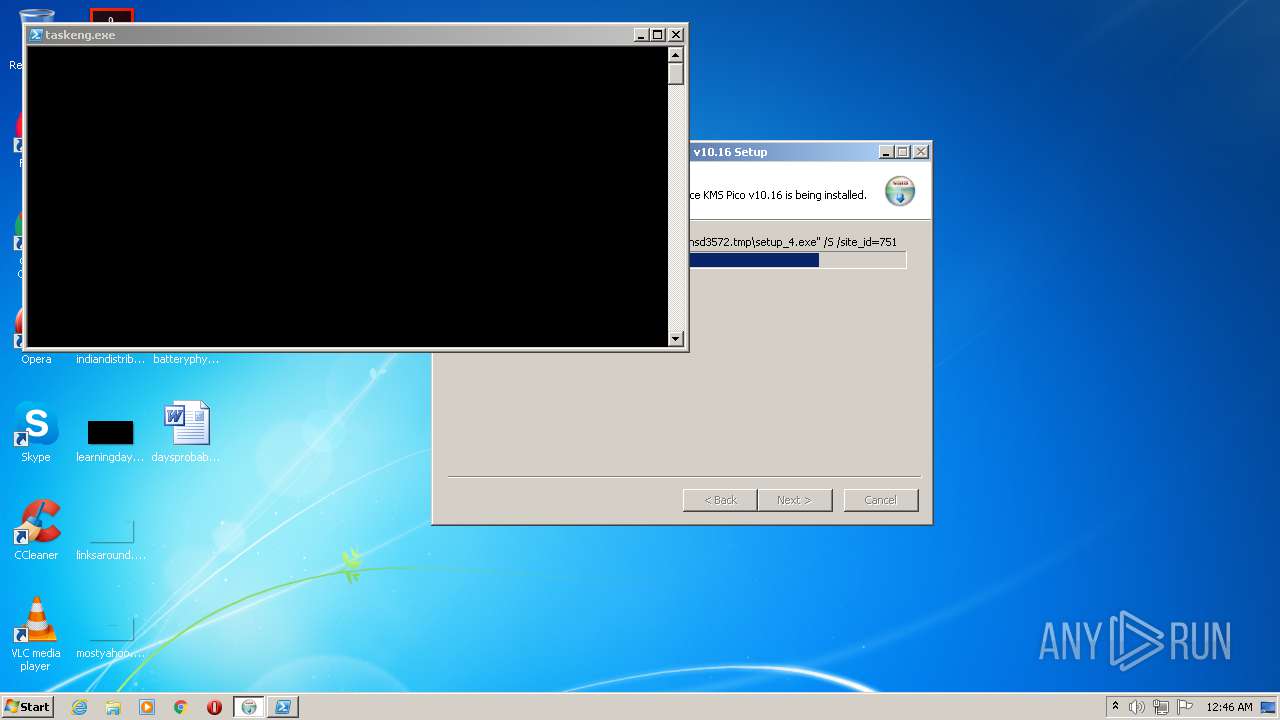Screen dimensions: 1280x720
Task: Click the Opera desktop icon label
Action: (x=36, y=359)
